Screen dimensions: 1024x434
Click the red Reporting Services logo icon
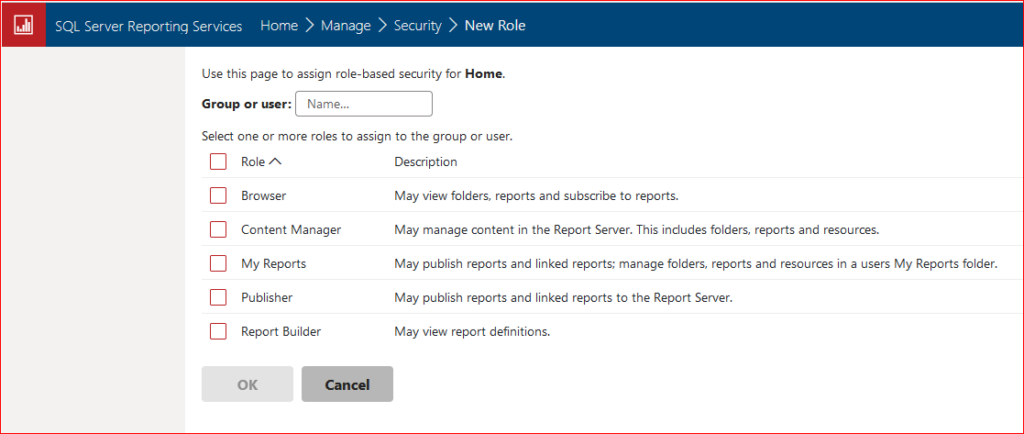(23, 26)
